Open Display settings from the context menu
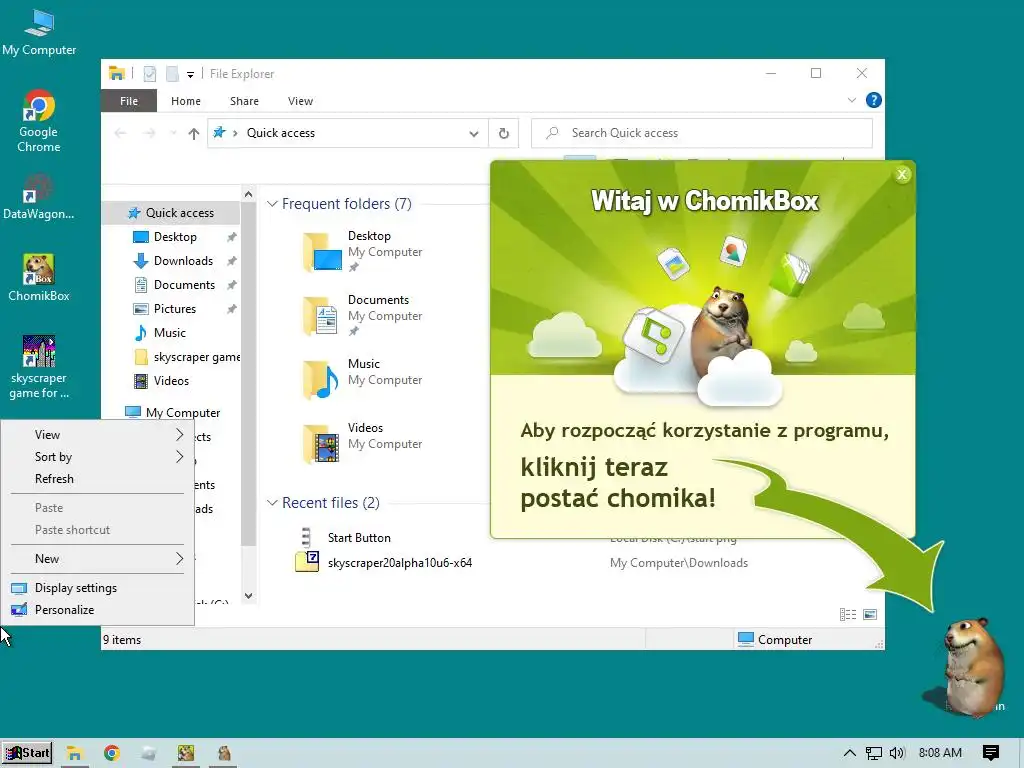1024x768 pixels. [98, 588]
